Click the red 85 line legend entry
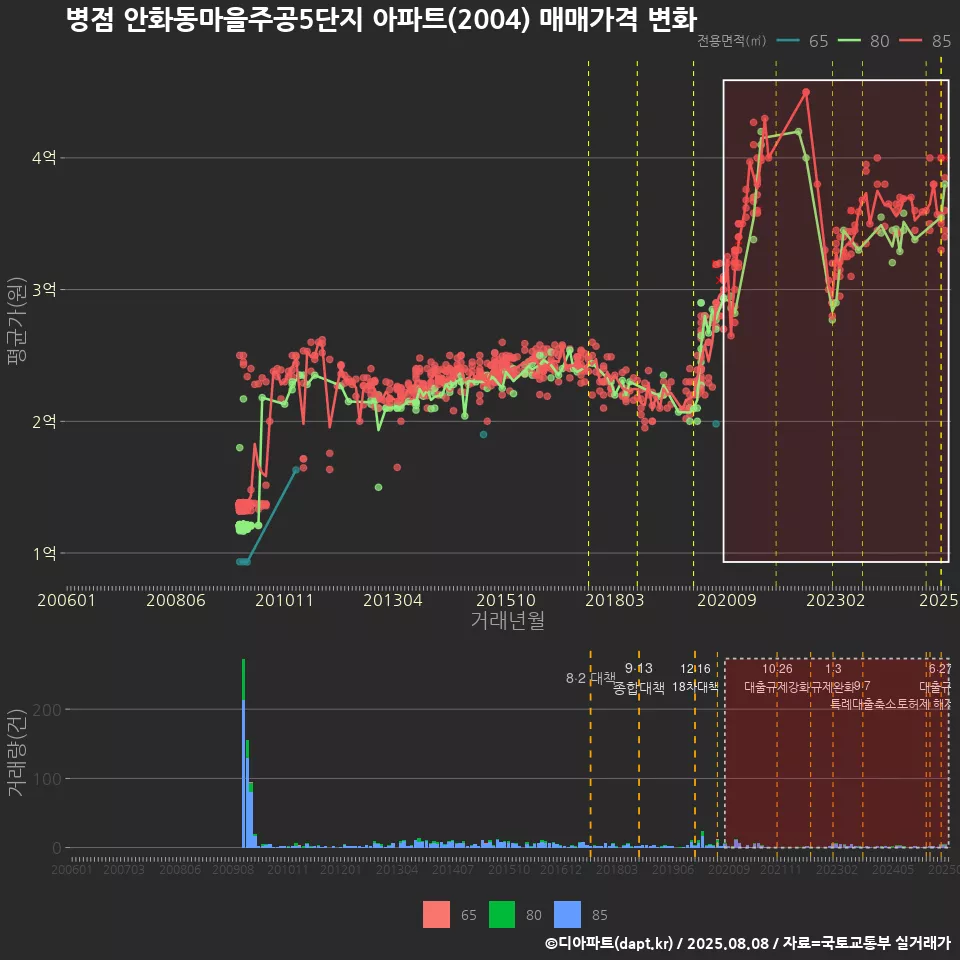 [x=925, y=41]
